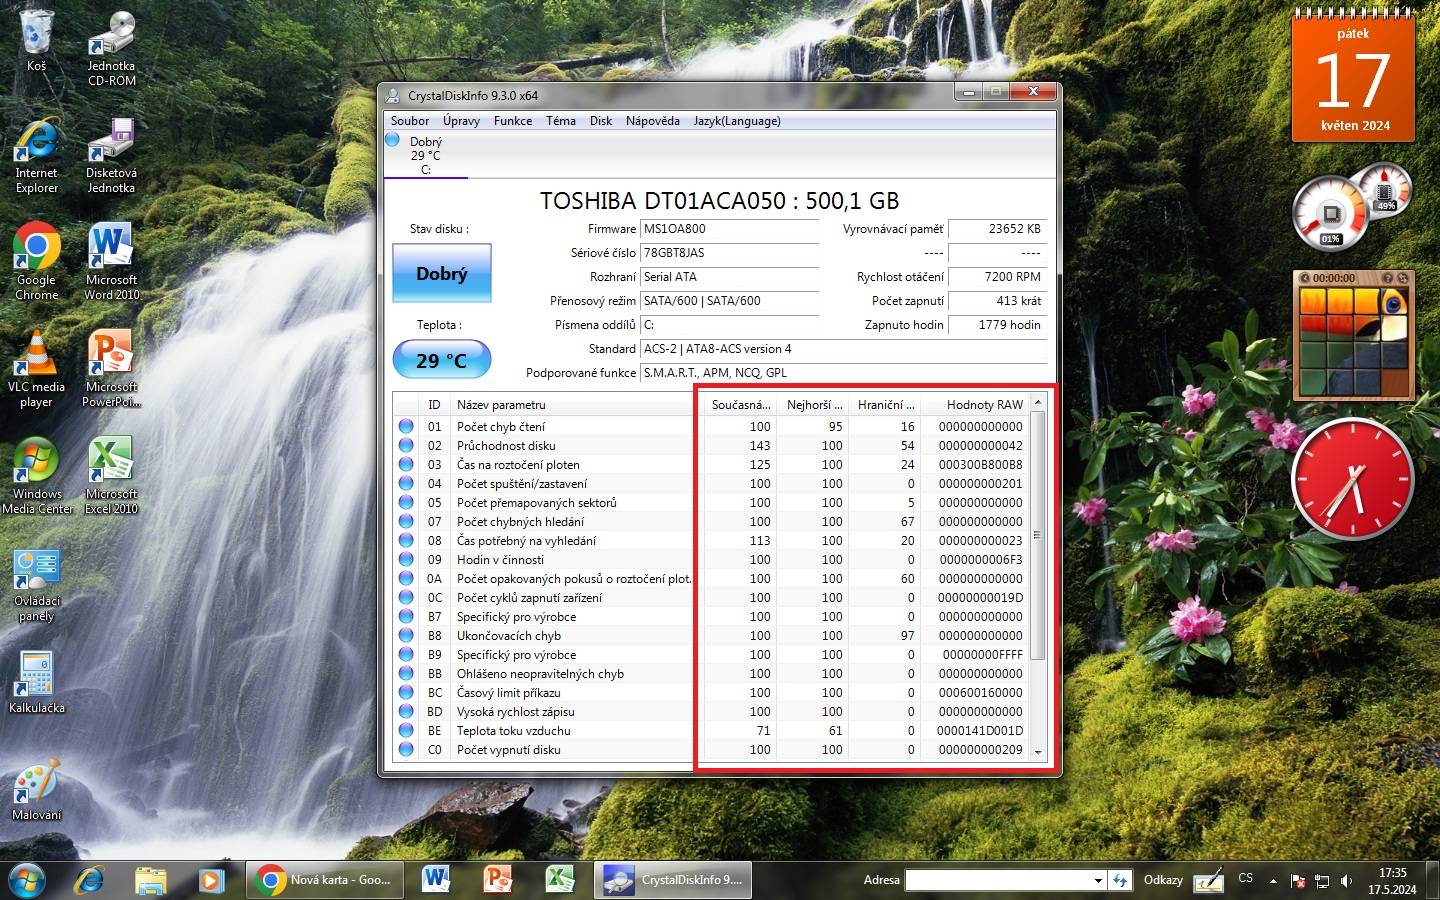Click the scroll-up arrow of SMART list
Image resolution: width=1440 pixels, height=900 pixels.
[1038, 402]
